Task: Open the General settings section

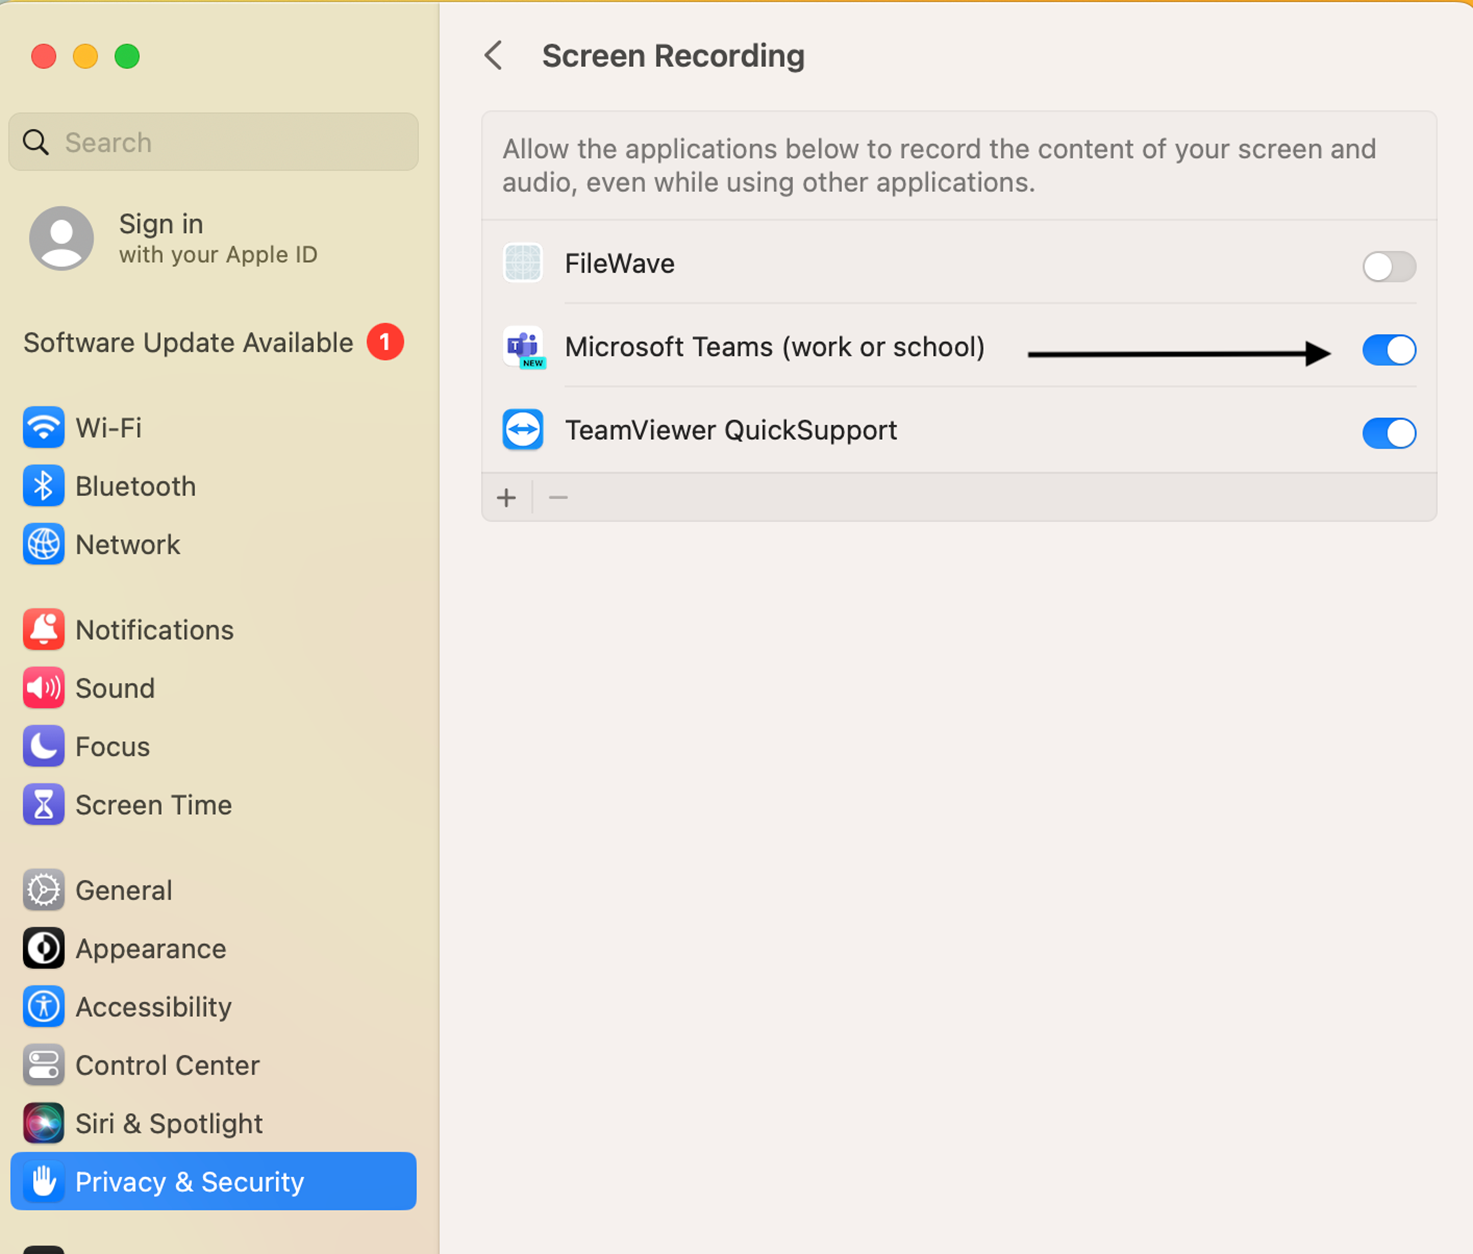Action: [x=123, y=890]
